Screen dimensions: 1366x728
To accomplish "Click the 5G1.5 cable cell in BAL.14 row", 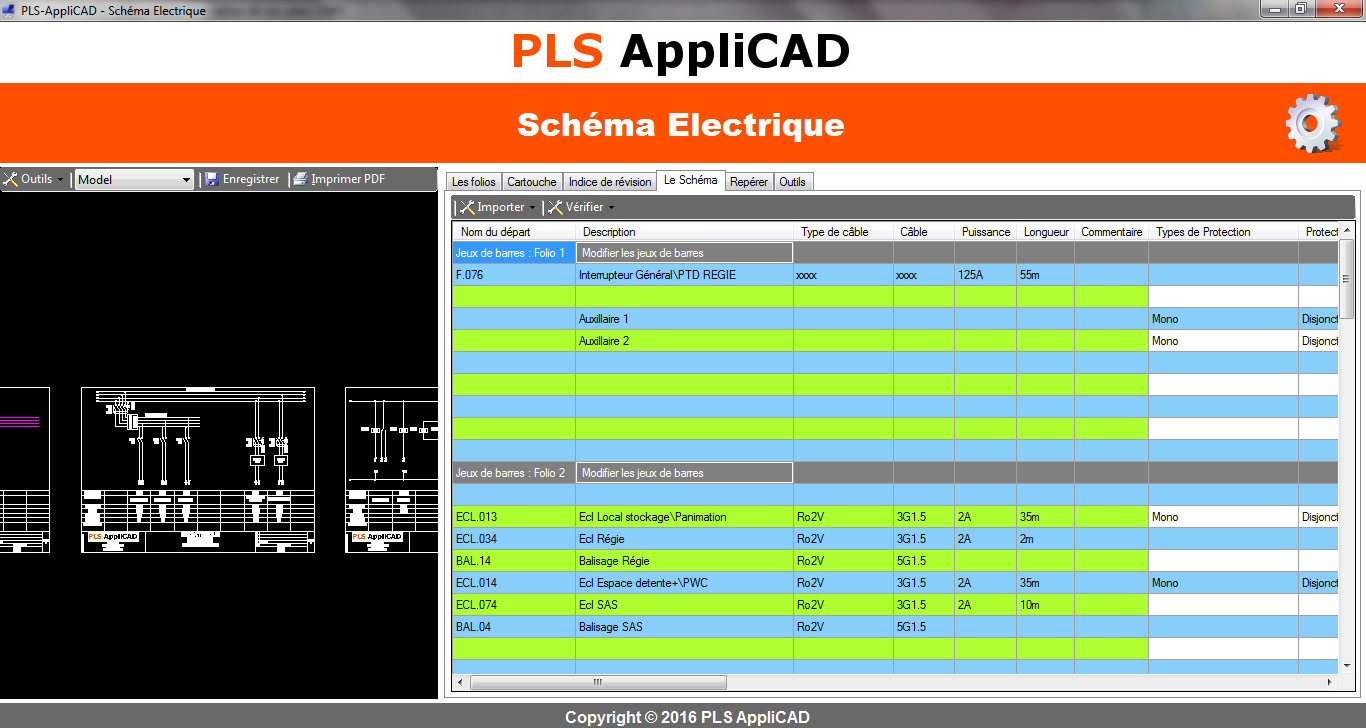I will tap(923, 561).
